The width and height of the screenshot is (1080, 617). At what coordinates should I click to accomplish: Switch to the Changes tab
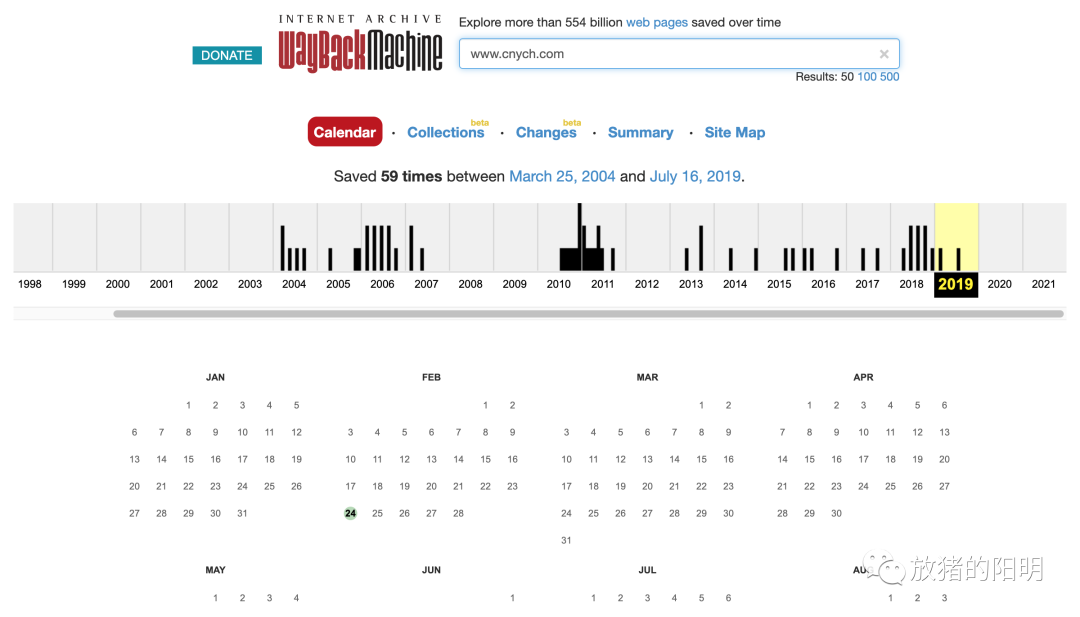click(x=546, y=132)
